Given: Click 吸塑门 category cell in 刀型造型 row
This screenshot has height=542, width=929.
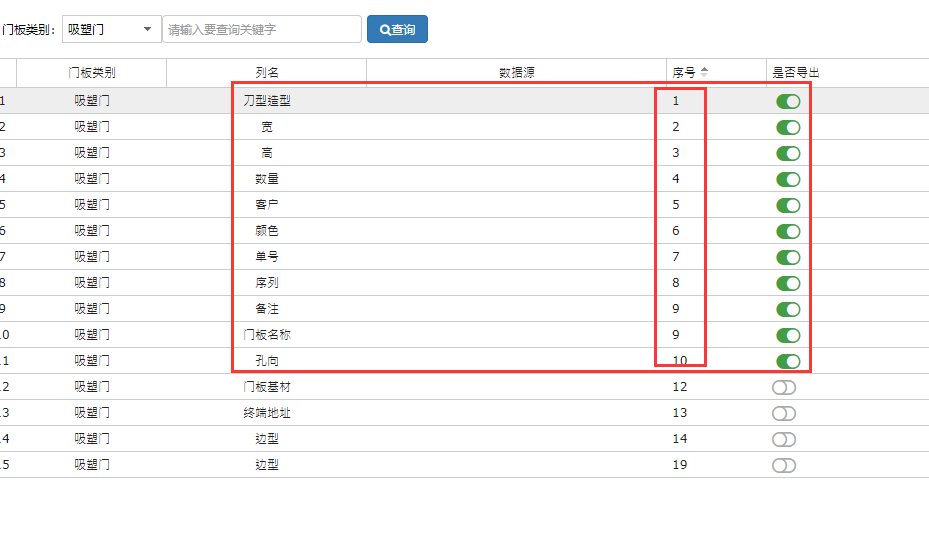Looking at the screenshot, I should [92, 101].
